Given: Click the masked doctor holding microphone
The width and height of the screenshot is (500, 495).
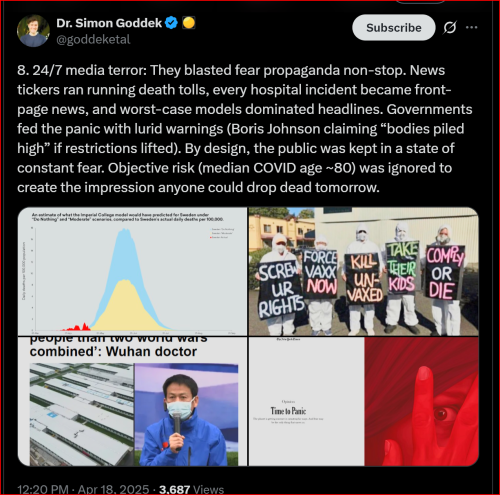Looking at the screenshot, I should tap(186, 414).
